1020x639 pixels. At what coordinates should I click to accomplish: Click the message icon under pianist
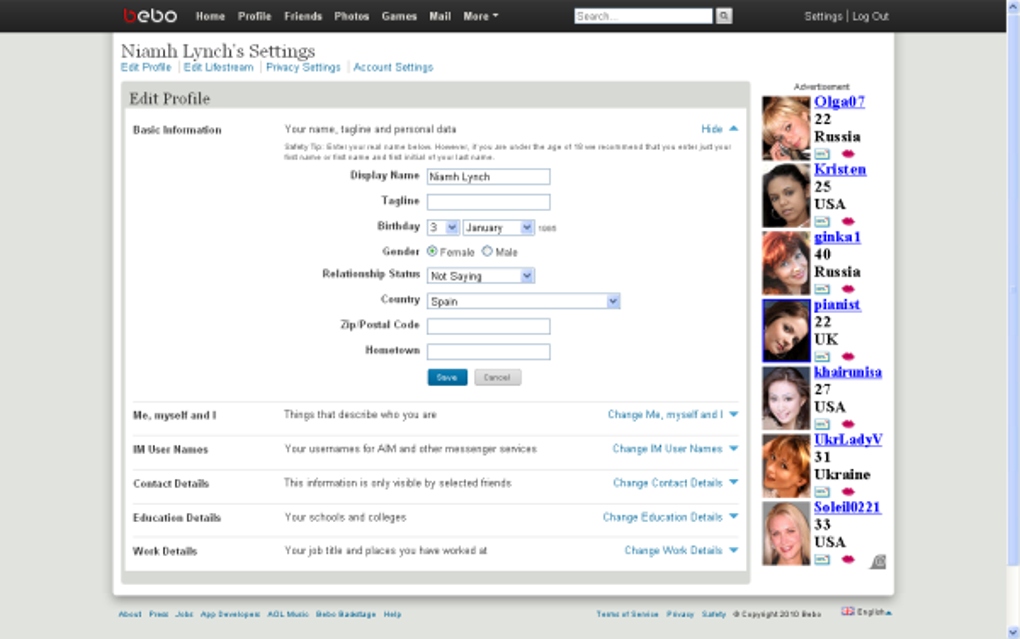coord(822,357)
